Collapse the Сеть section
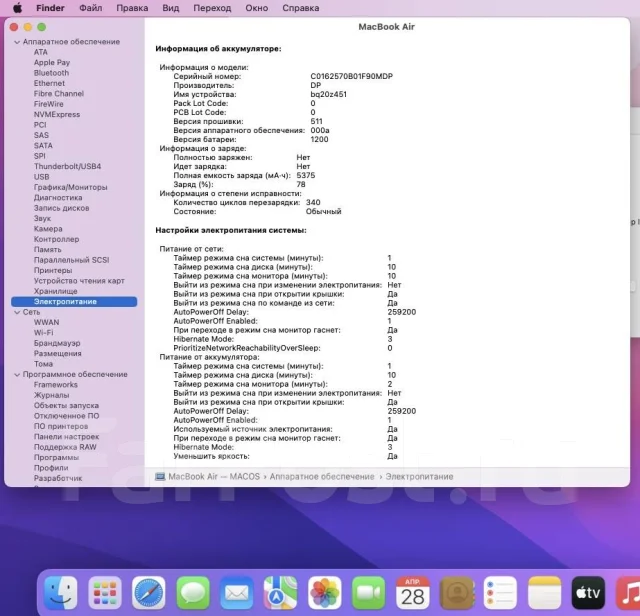 (17, 312)
